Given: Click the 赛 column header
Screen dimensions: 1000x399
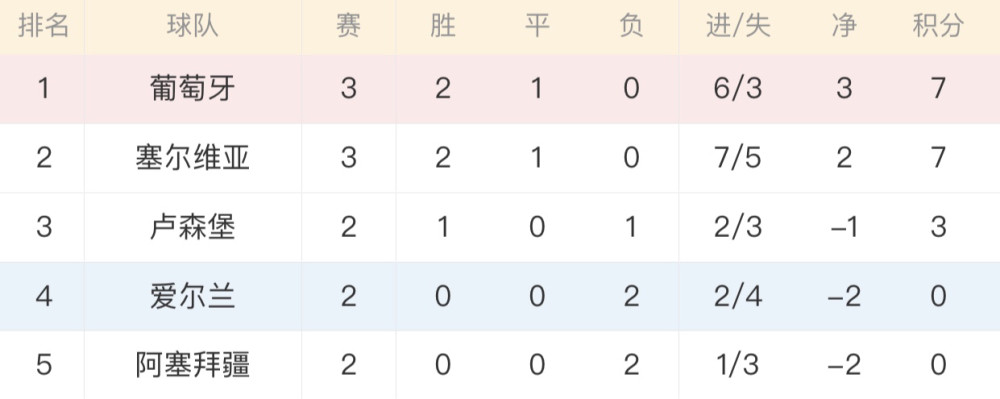Looking at the screenshot, I should (x=348, y=27).
